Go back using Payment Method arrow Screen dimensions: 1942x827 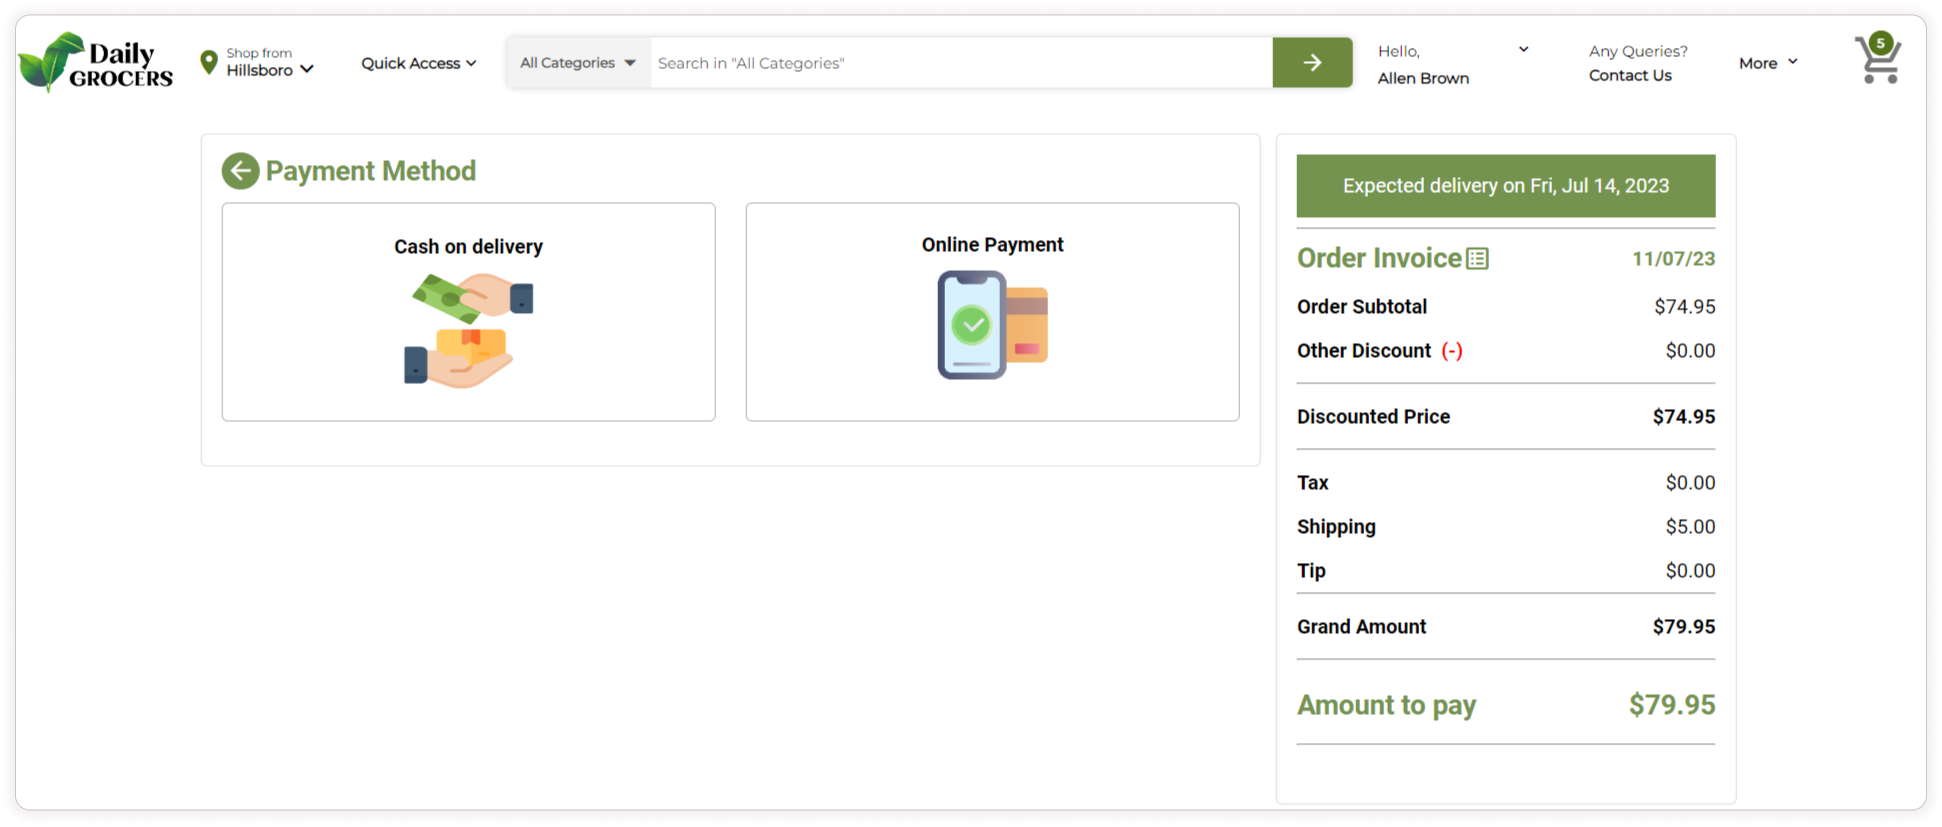point(240,171)
